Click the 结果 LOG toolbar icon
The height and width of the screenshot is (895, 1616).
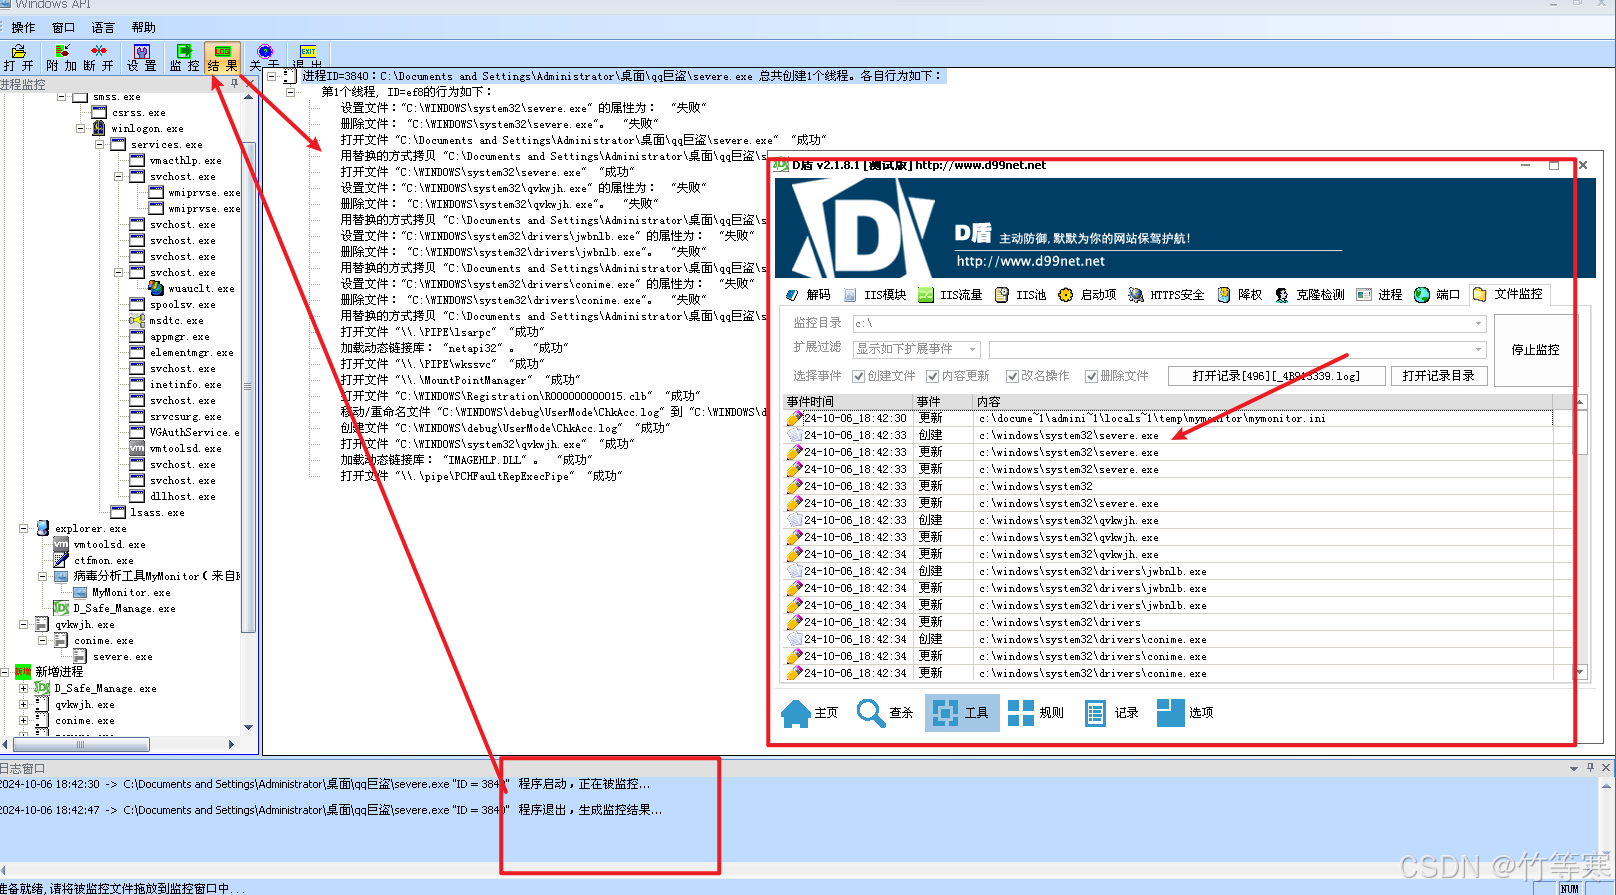[222, 57]
